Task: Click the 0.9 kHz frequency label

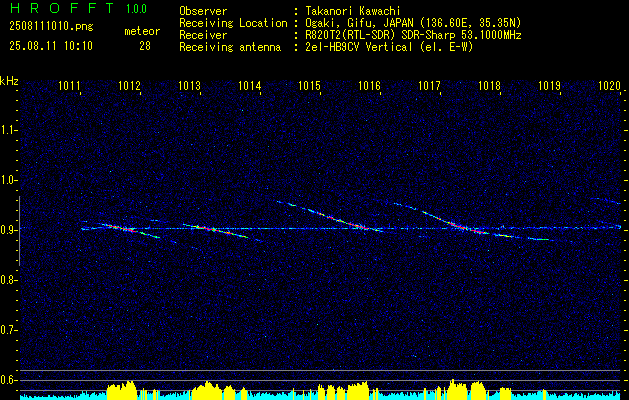Action: [9, 230]
